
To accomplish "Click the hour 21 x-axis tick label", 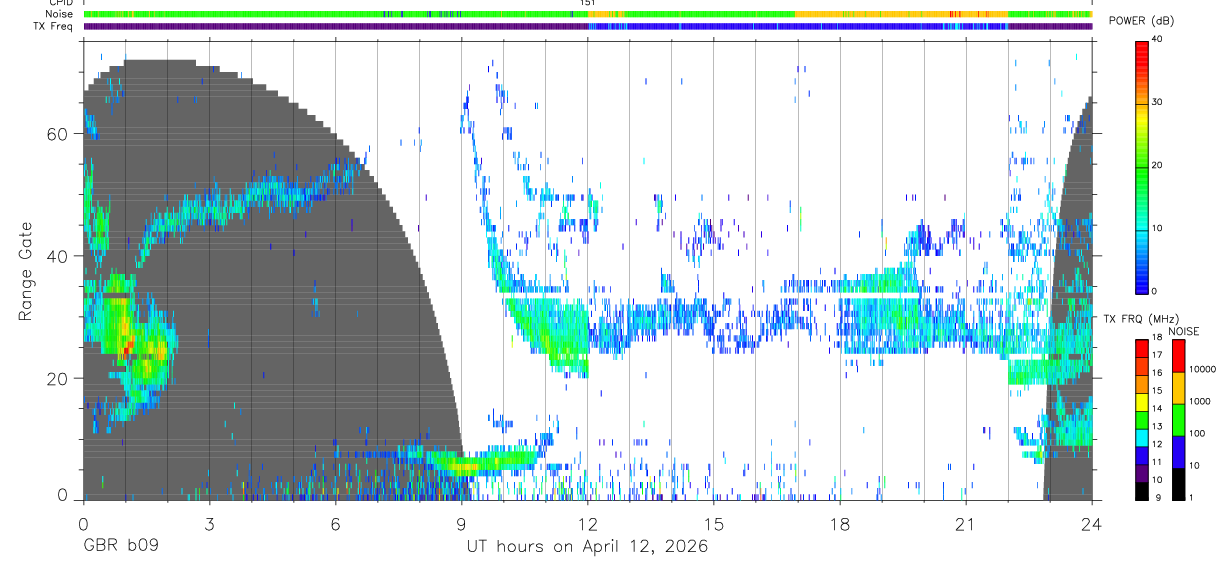I will click(x=966, y=524).
